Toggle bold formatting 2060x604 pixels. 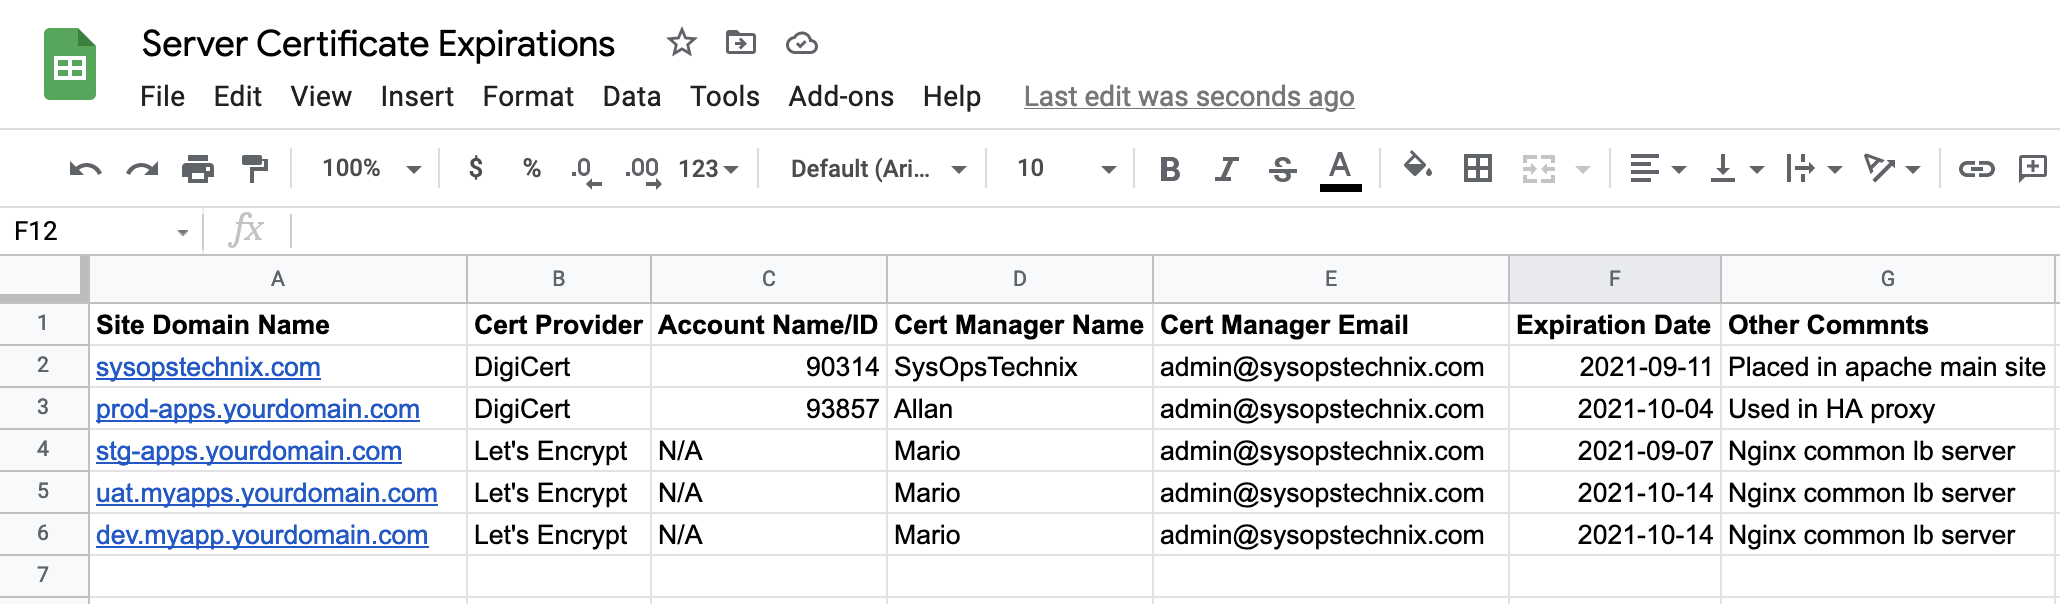(x=1169, y=169)
